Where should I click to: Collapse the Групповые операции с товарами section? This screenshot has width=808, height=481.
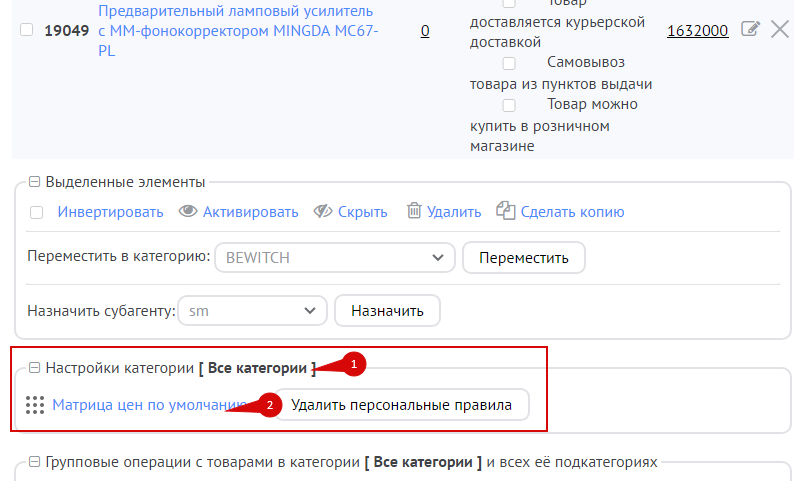(x=33, y=463)
